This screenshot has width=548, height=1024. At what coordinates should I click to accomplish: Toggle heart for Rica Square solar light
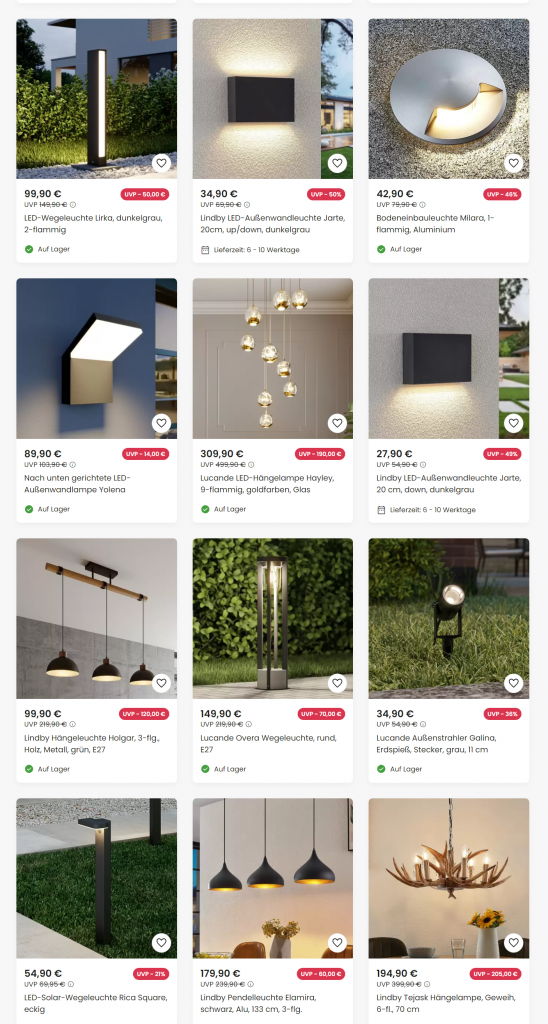161,943
